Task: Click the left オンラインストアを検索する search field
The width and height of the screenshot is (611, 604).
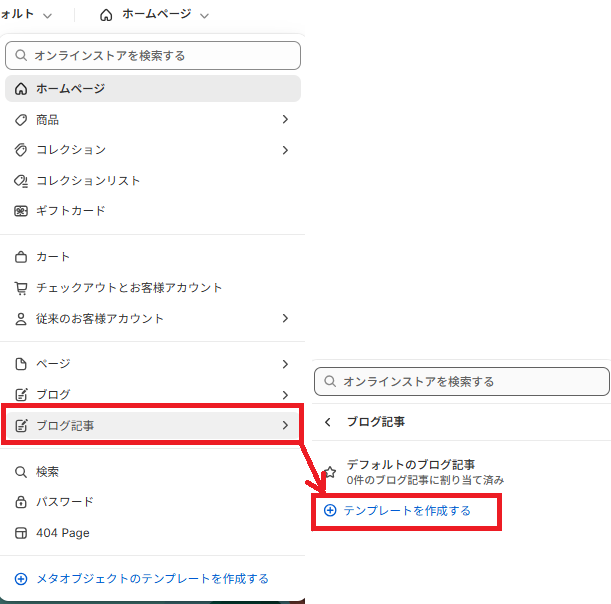Action: point(153,56)
